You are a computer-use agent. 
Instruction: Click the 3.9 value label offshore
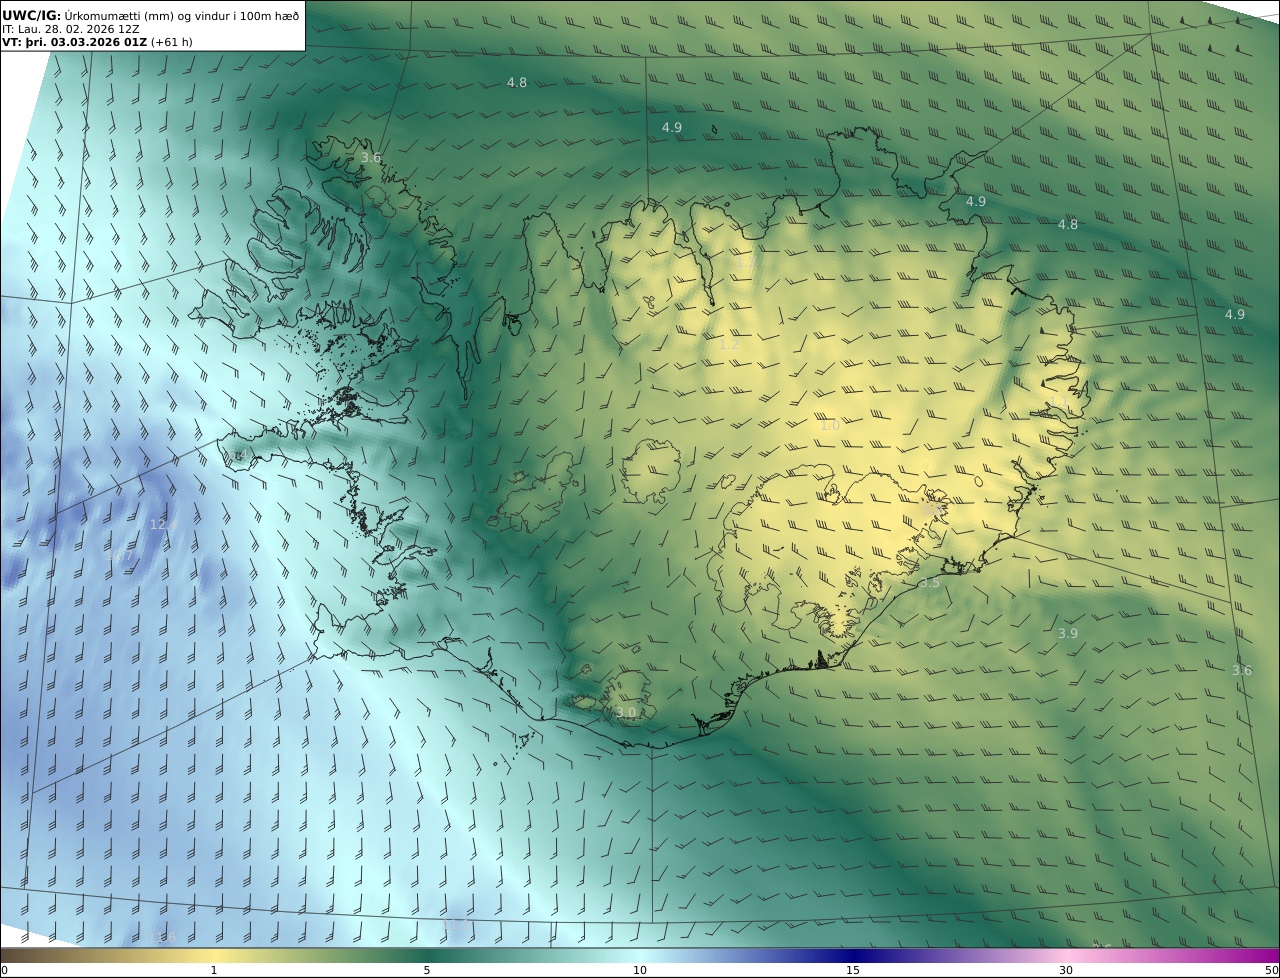tap(1068, 633)
